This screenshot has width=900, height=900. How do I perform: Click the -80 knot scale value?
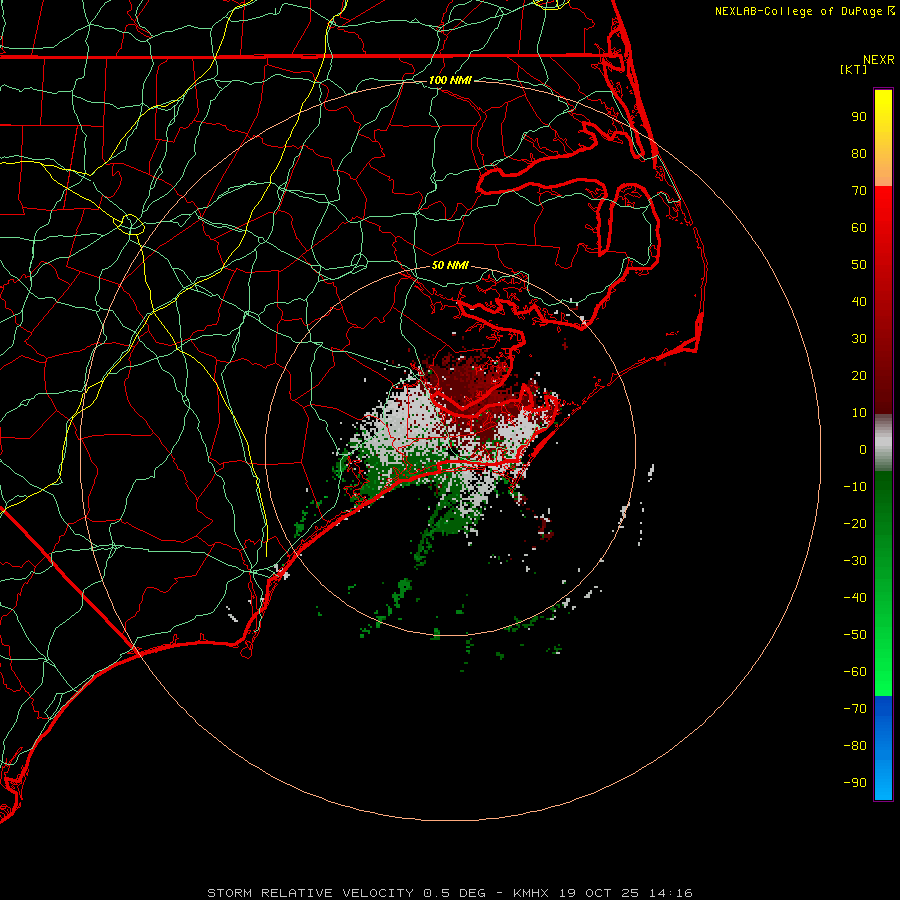pyautogui.click(x=855, y=746)
